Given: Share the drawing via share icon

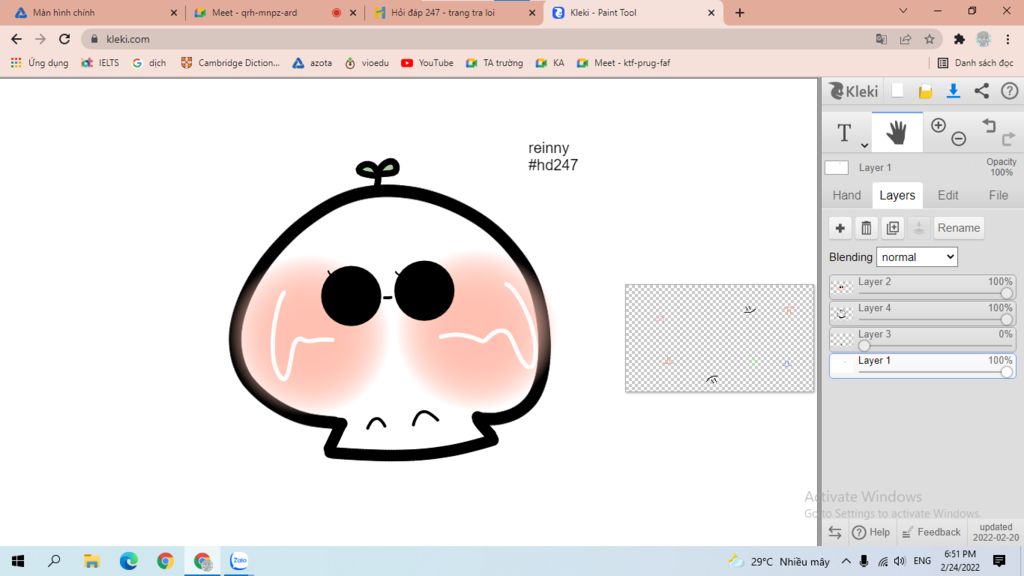Looking at the screenshot, I should [982, 91].
